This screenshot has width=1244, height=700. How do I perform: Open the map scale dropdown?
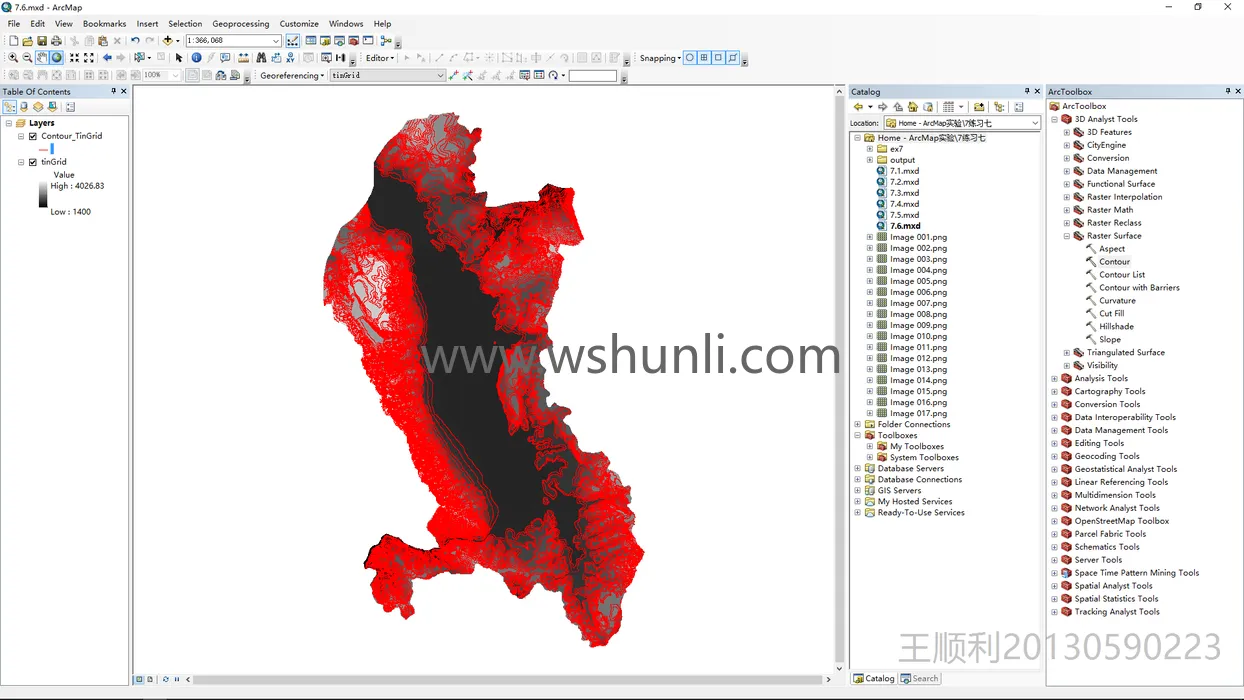pos(276,41)
